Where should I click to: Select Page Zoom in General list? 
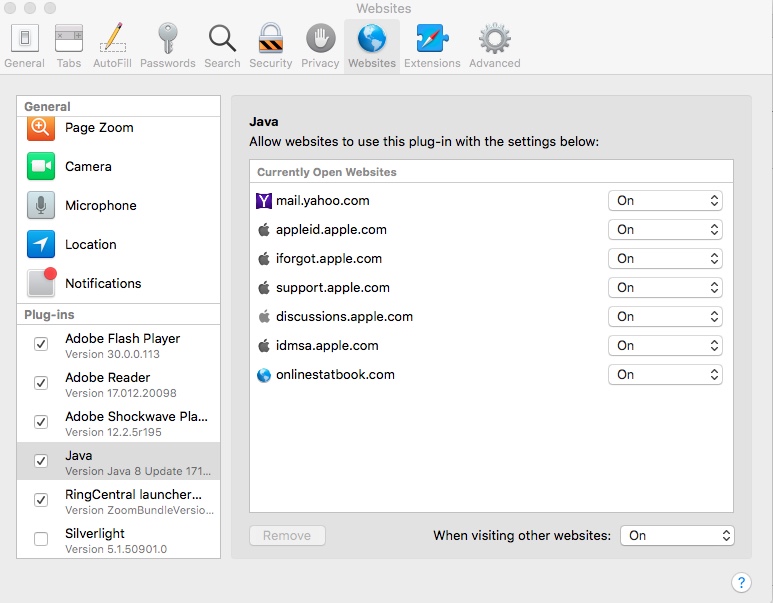pos(99,128)
